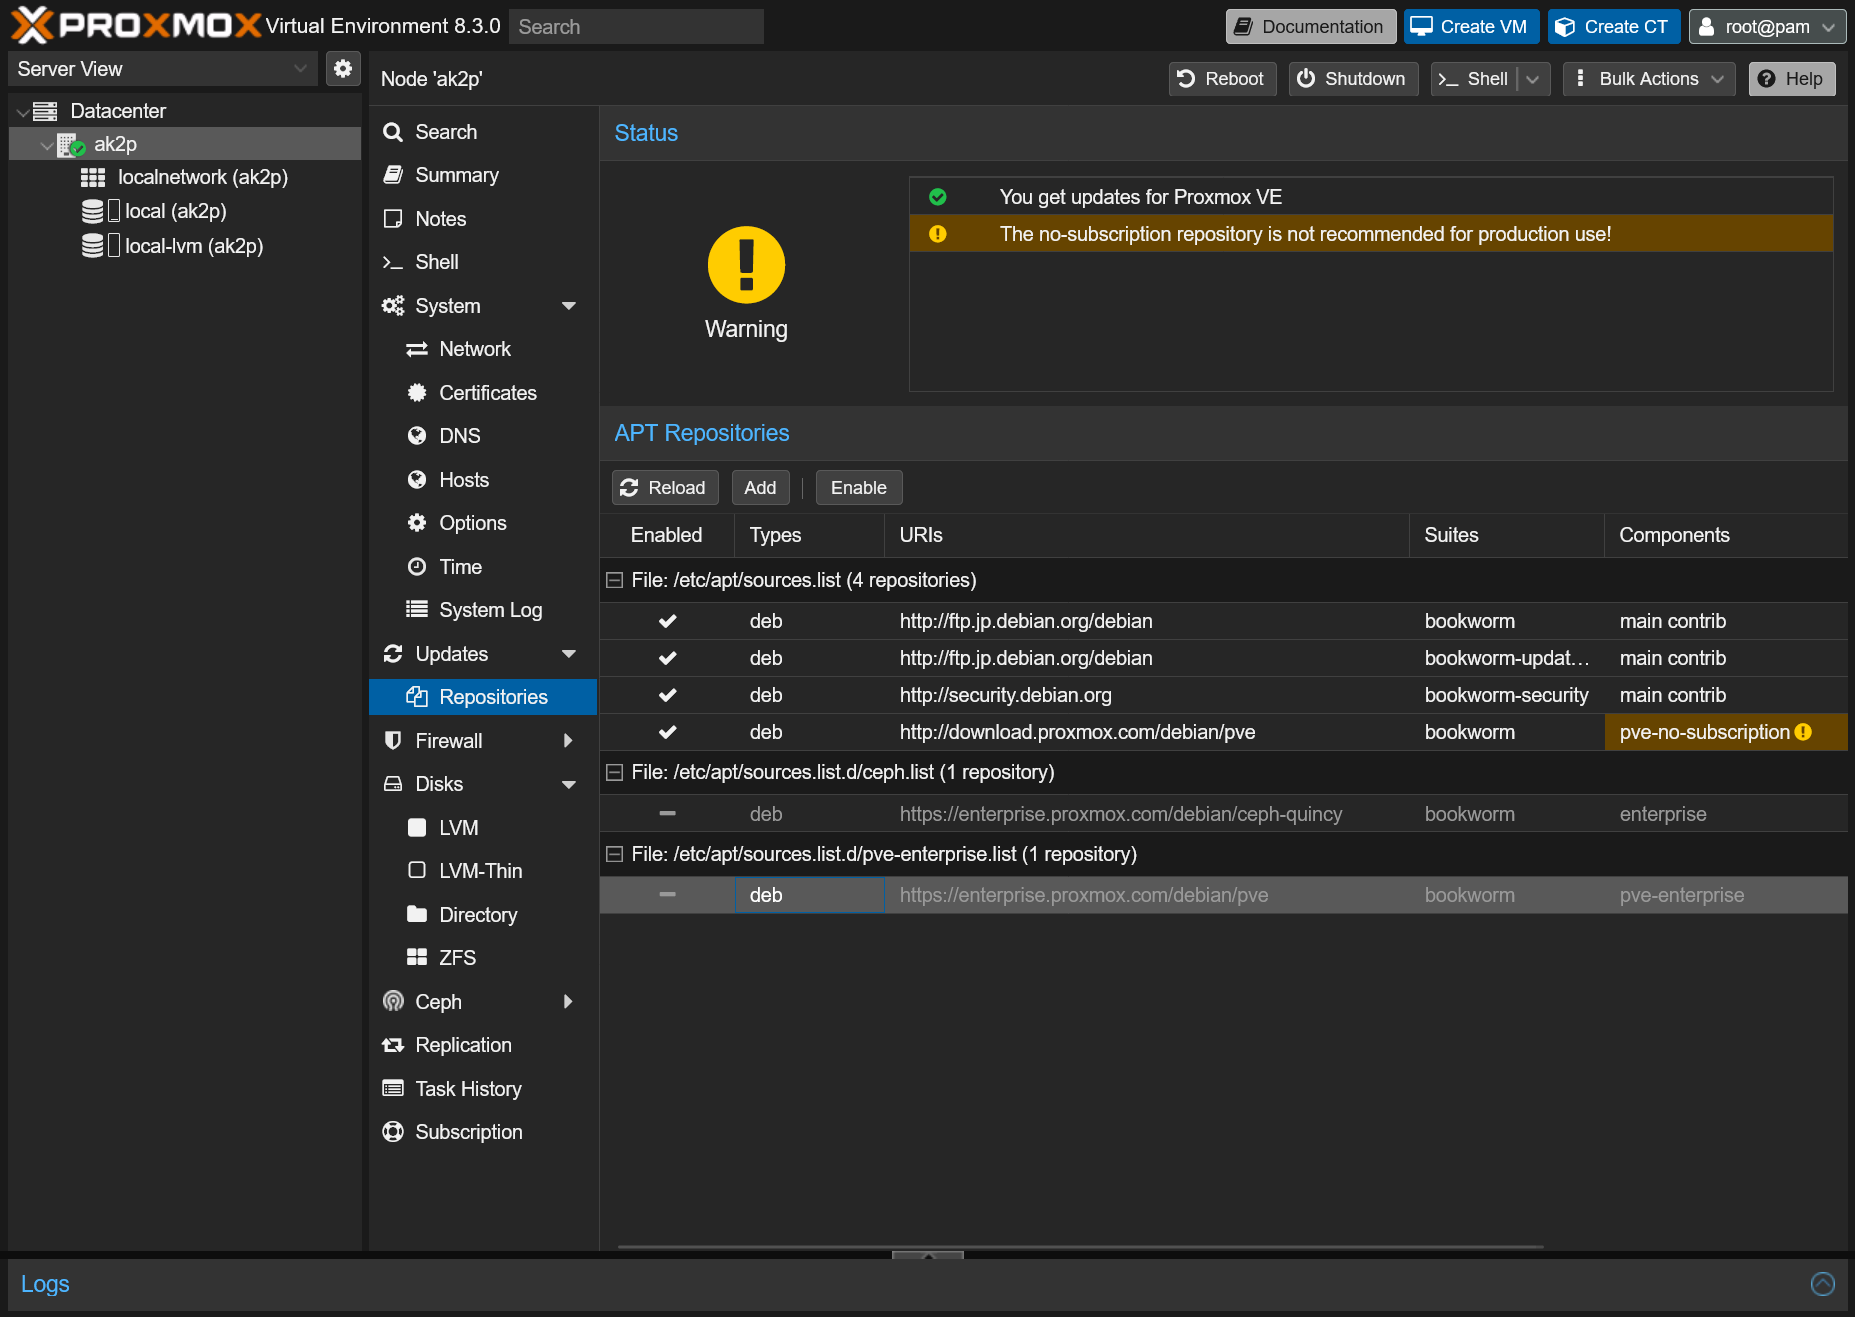This screenshot has width=1855, height=1317.
Task: Click the download.proxmox.com/debian/pve URI cell
Action: tap(1146, 732)
